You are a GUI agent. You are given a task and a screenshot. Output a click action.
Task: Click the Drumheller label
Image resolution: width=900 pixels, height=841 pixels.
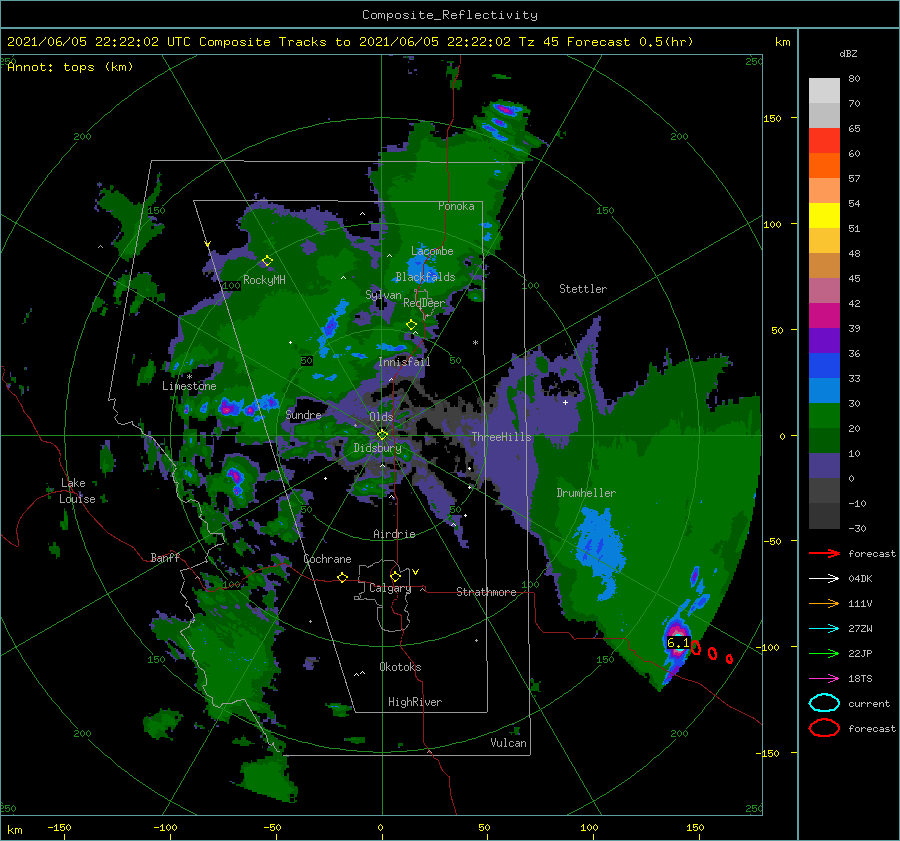click(586, 493)
